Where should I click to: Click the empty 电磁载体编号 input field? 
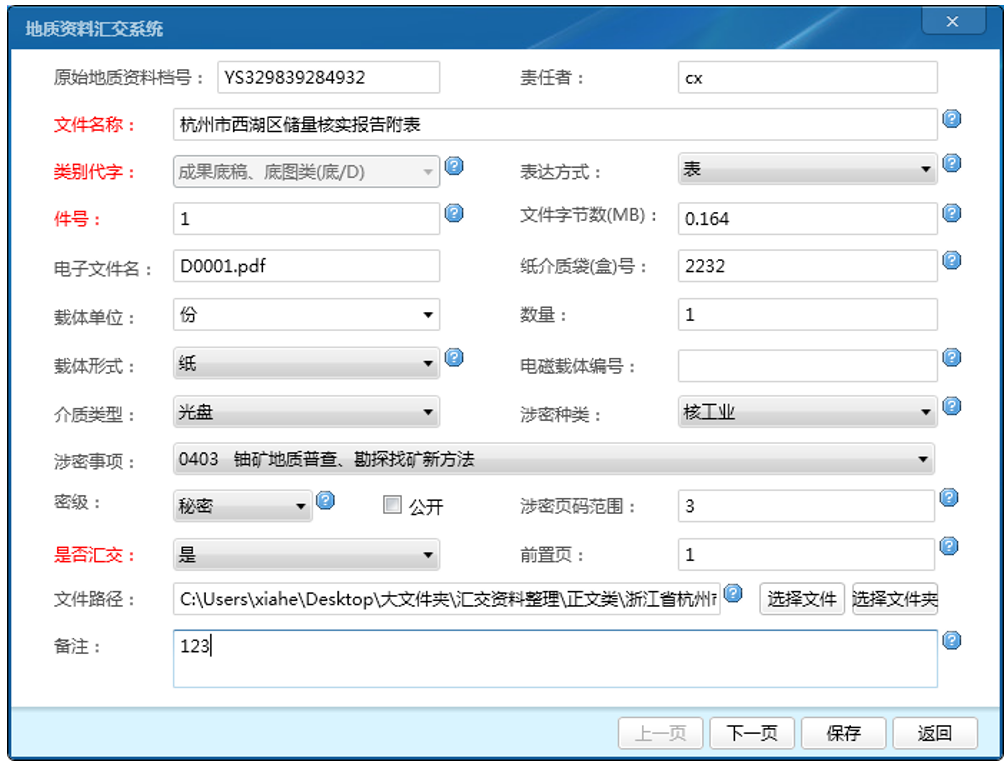tap(807, 366)
